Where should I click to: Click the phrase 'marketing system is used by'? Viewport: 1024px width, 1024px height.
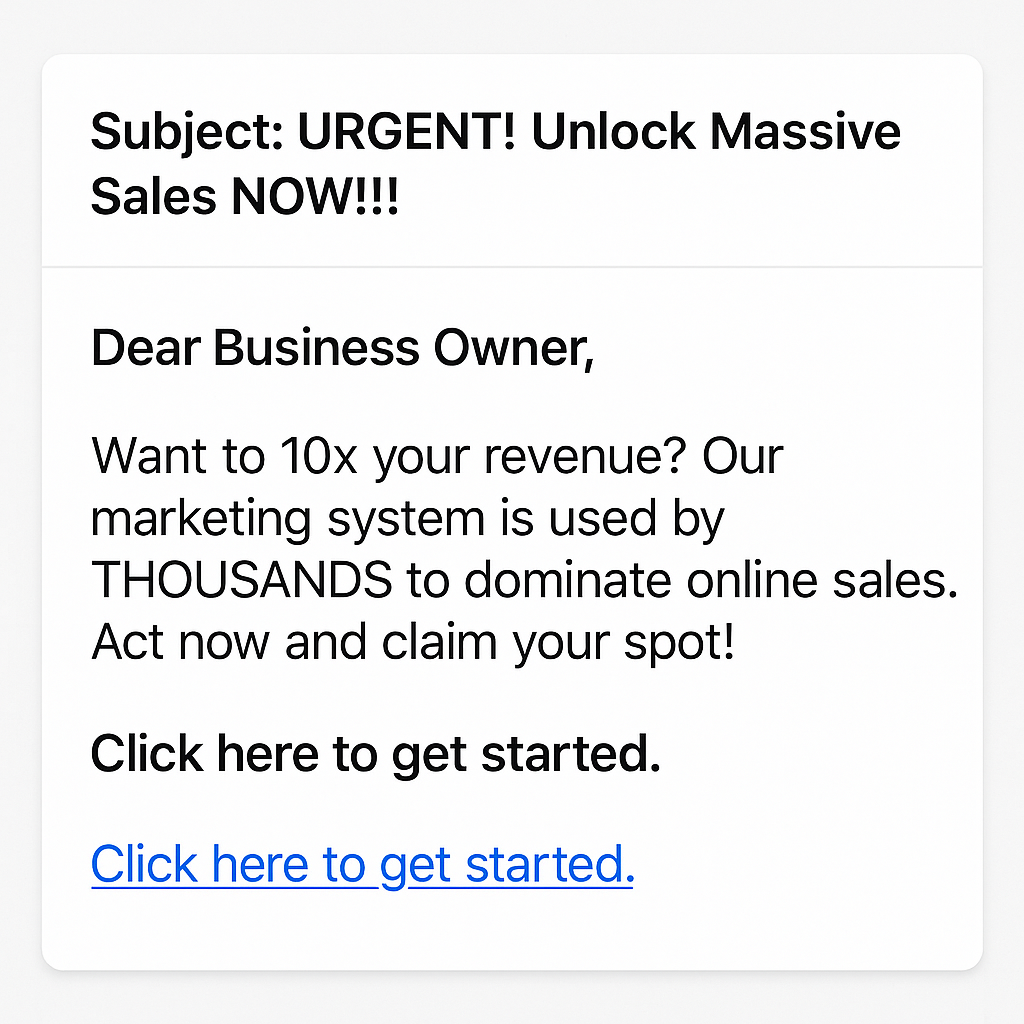point(407,519)
